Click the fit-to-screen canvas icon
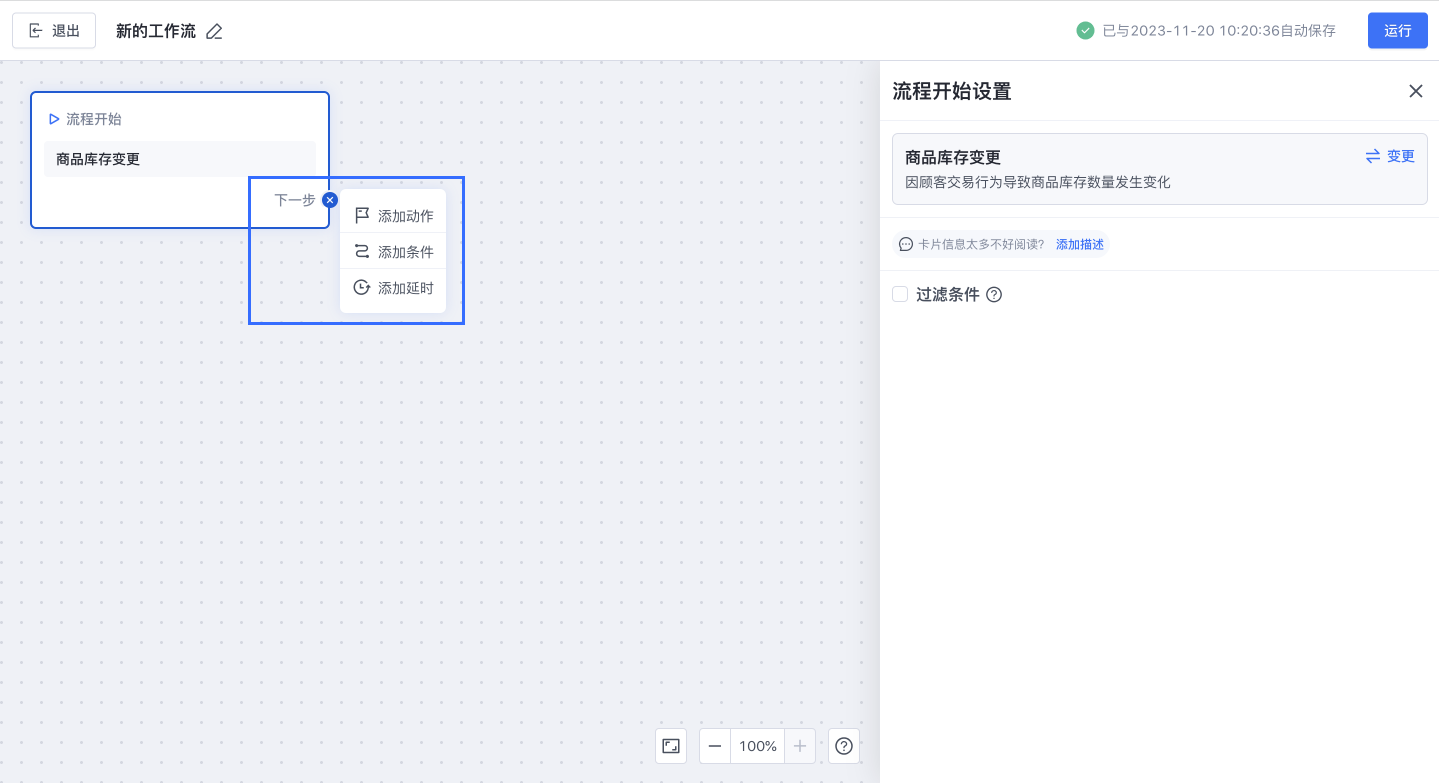The width and height of the screenshot is (1439, 783). (671, 746)
